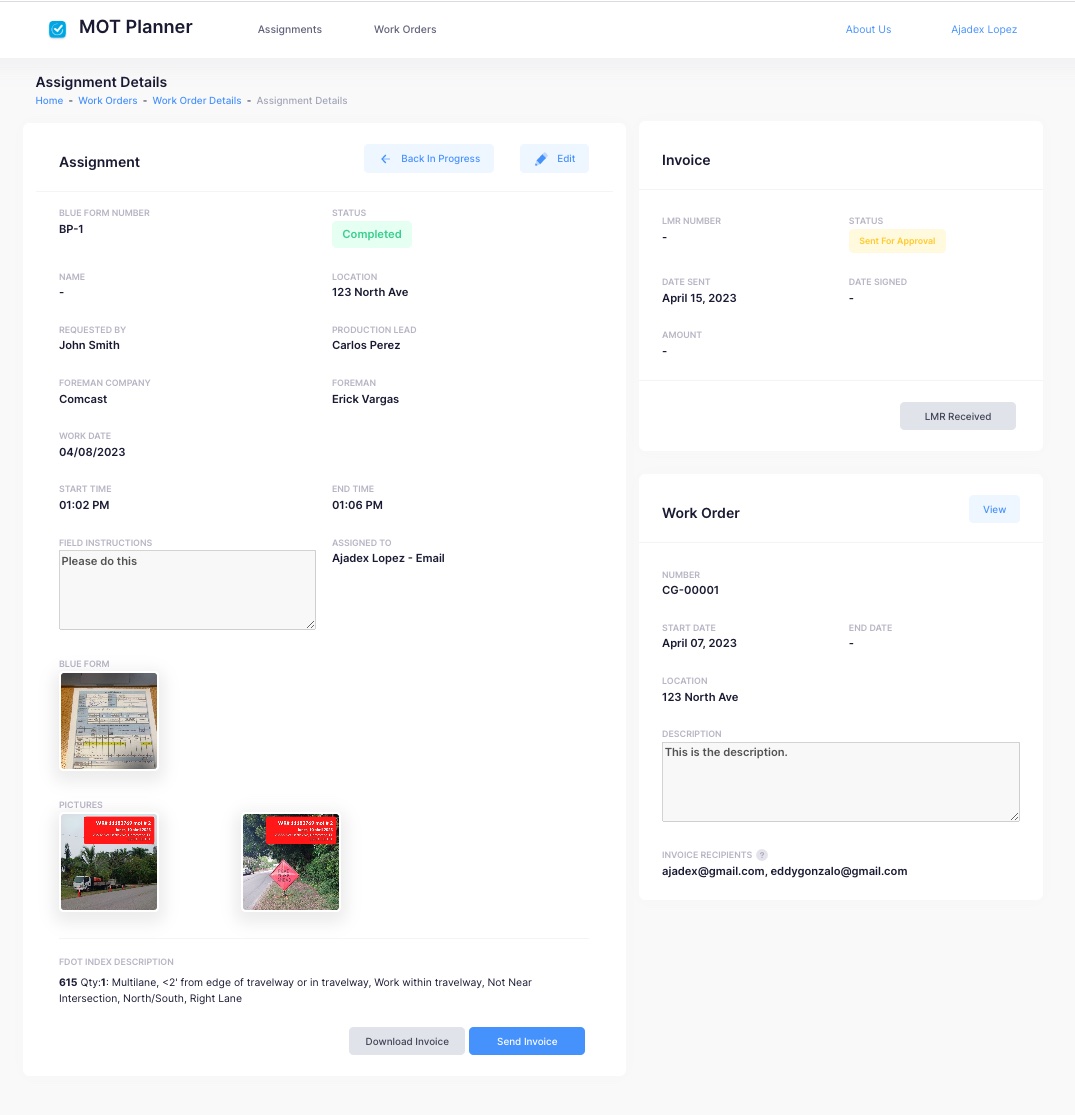The height and width of the screenshot is (1115, 1075).
Task: Open the second picture with orange road sign
Action: click(291, 862)
